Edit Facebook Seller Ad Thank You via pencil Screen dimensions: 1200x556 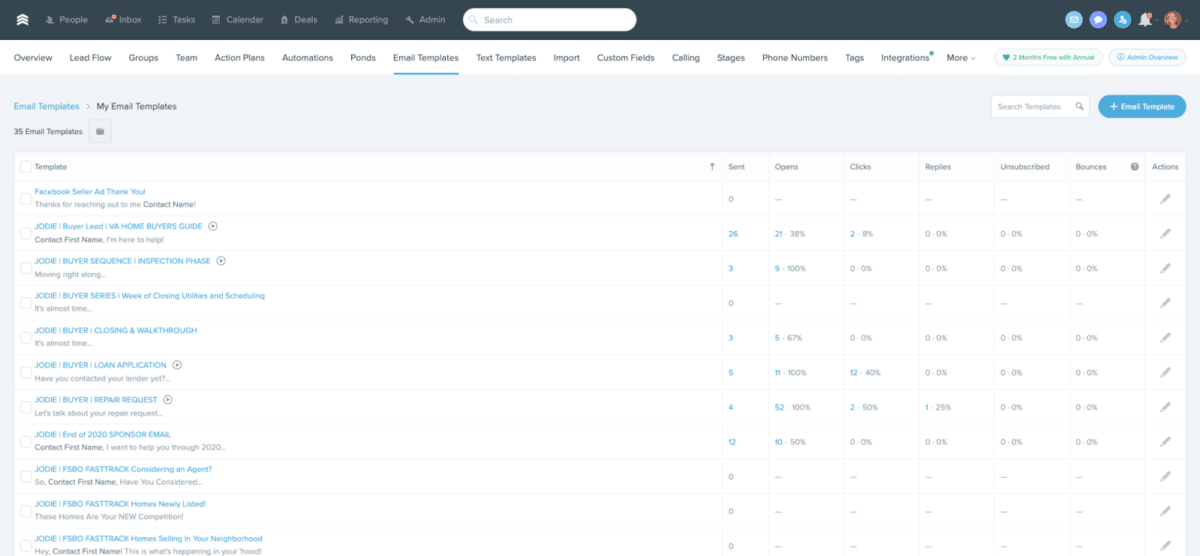[1165, 199]
